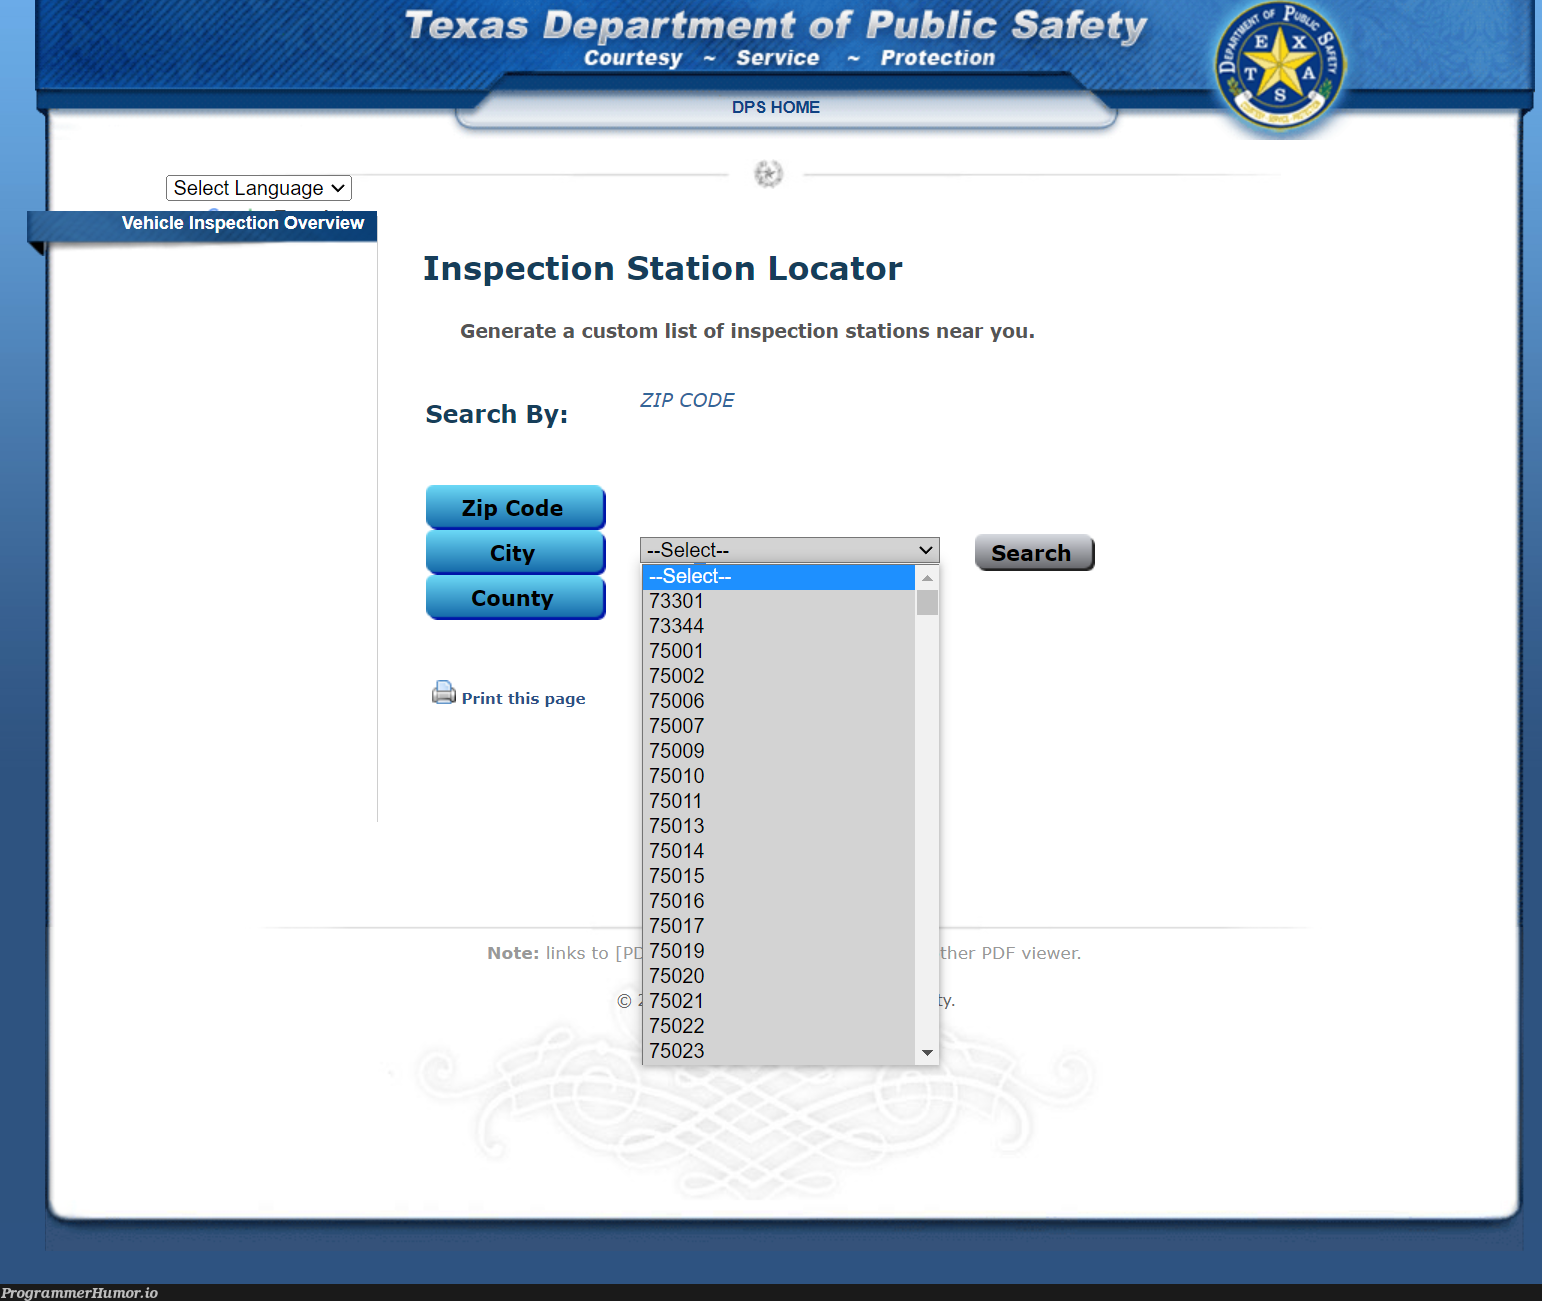Click the Texas DPS seal logo
This screenshot has height=1301, width=1542.
[1280, 67]
